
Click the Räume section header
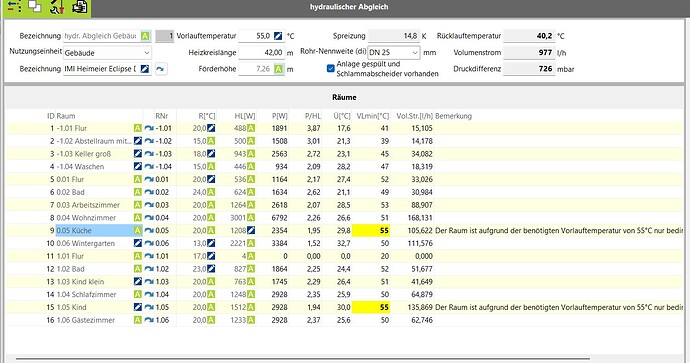344,97
